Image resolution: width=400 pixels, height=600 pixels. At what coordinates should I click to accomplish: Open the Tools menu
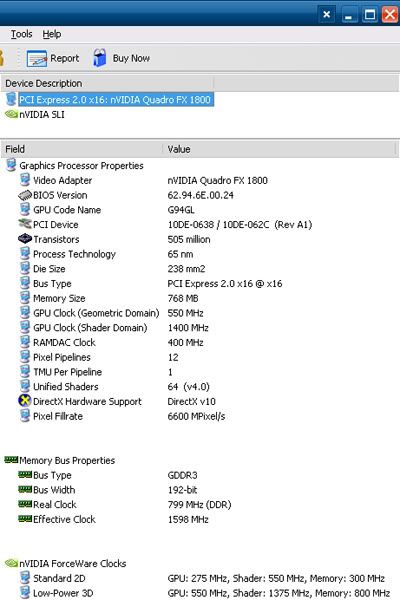click(x=21, y=34)
